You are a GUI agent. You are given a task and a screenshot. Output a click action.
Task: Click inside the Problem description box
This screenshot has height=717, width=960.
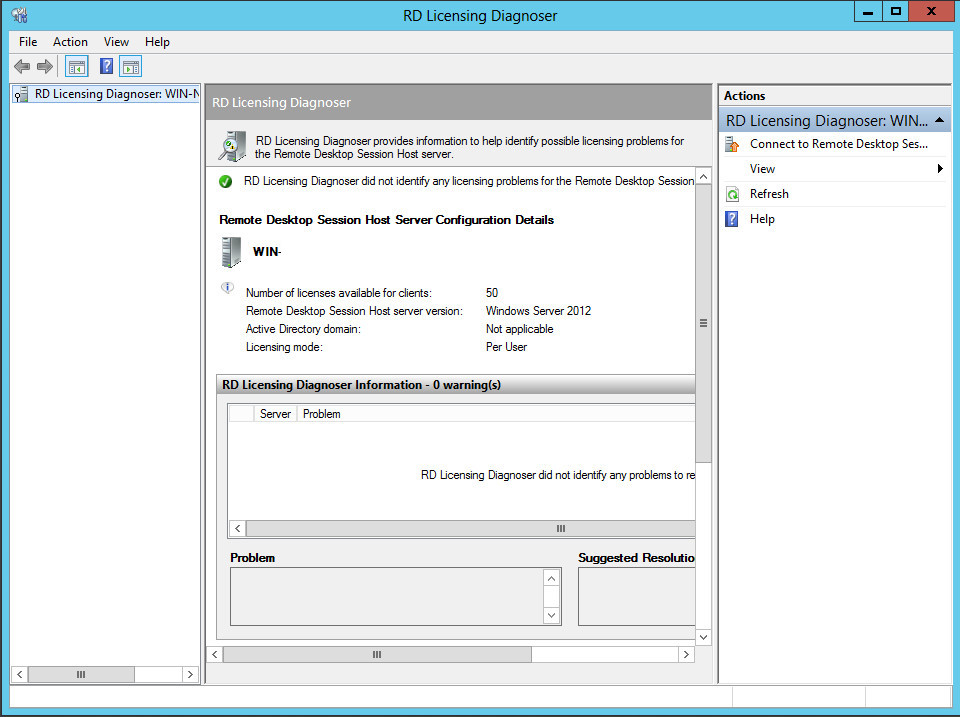coord(387,596)
